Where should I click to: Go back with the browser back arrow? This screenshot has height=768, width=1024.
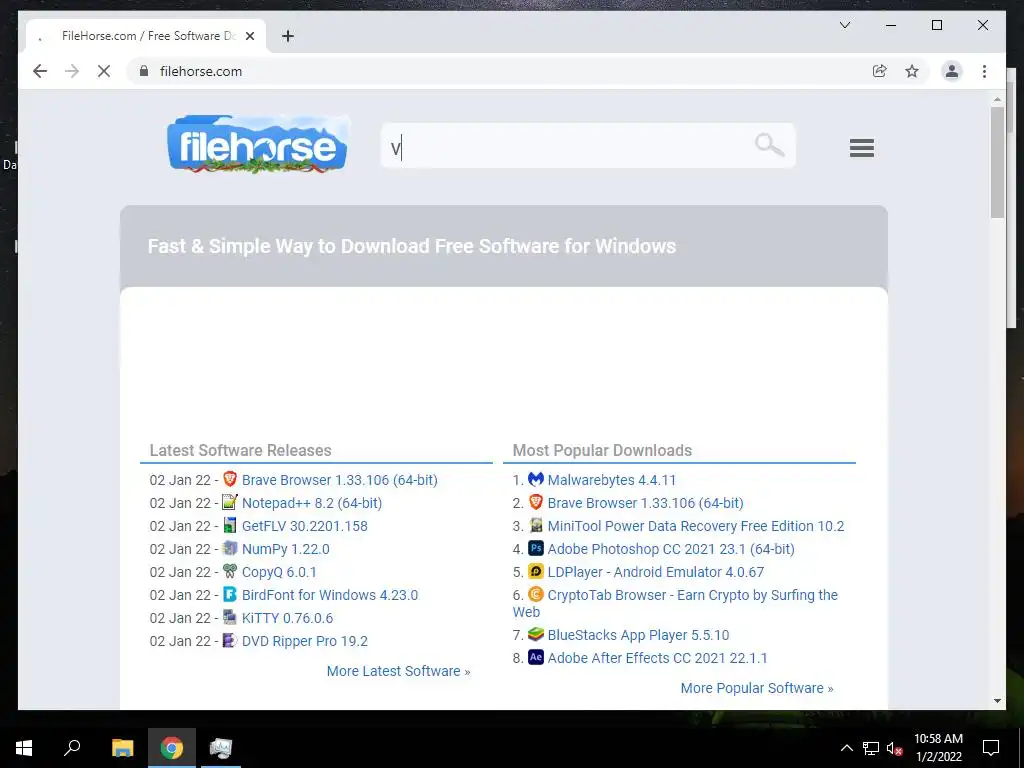click(x=40, y=71)
